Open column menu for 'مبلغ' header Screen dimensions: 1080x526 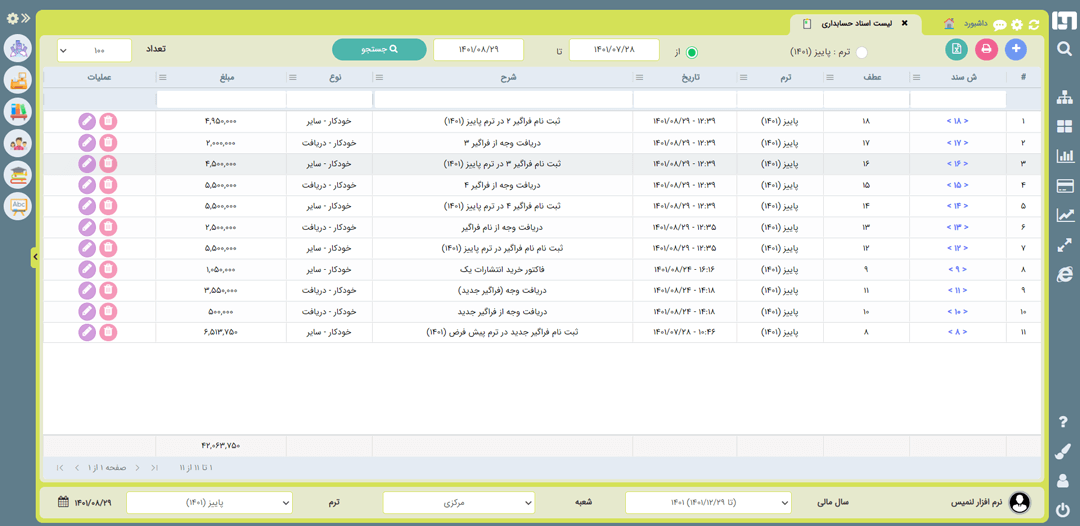click(163, 77)
